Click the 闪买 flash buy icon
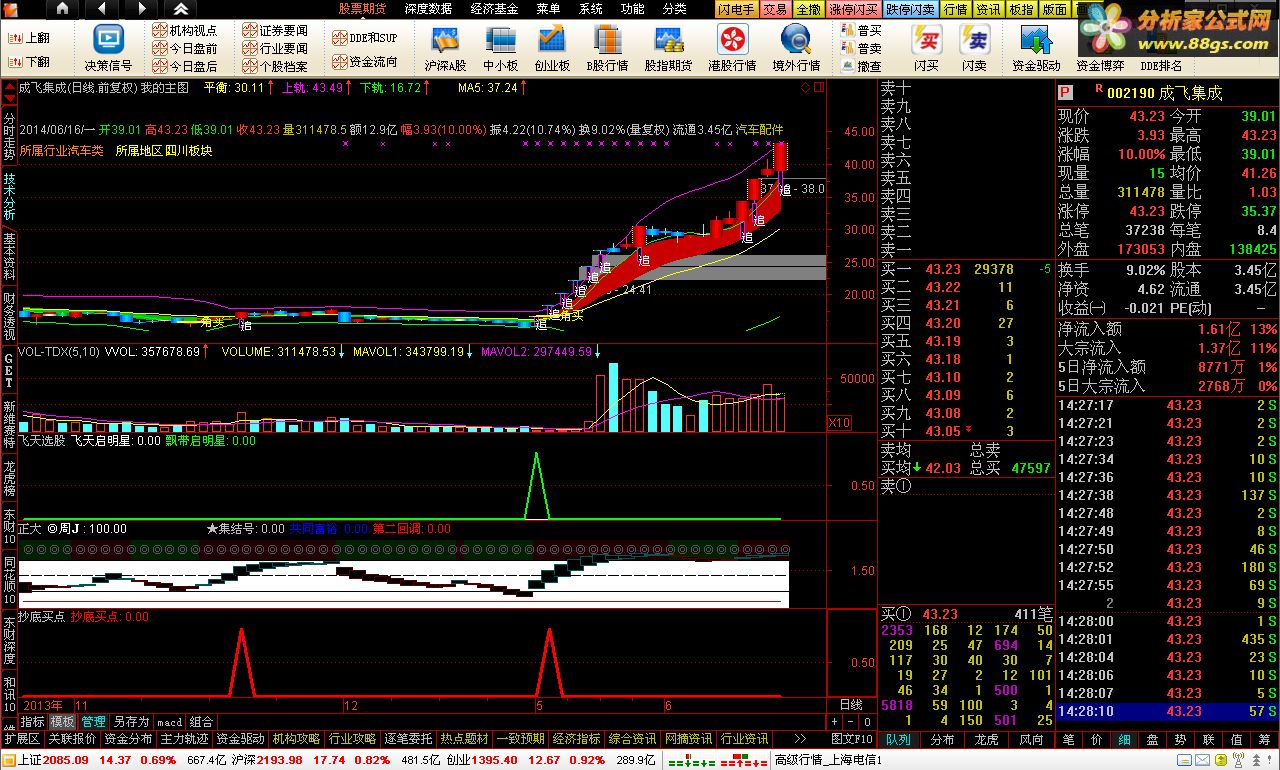This screenshot has width=1280, height=770. (x=926, y=48)
